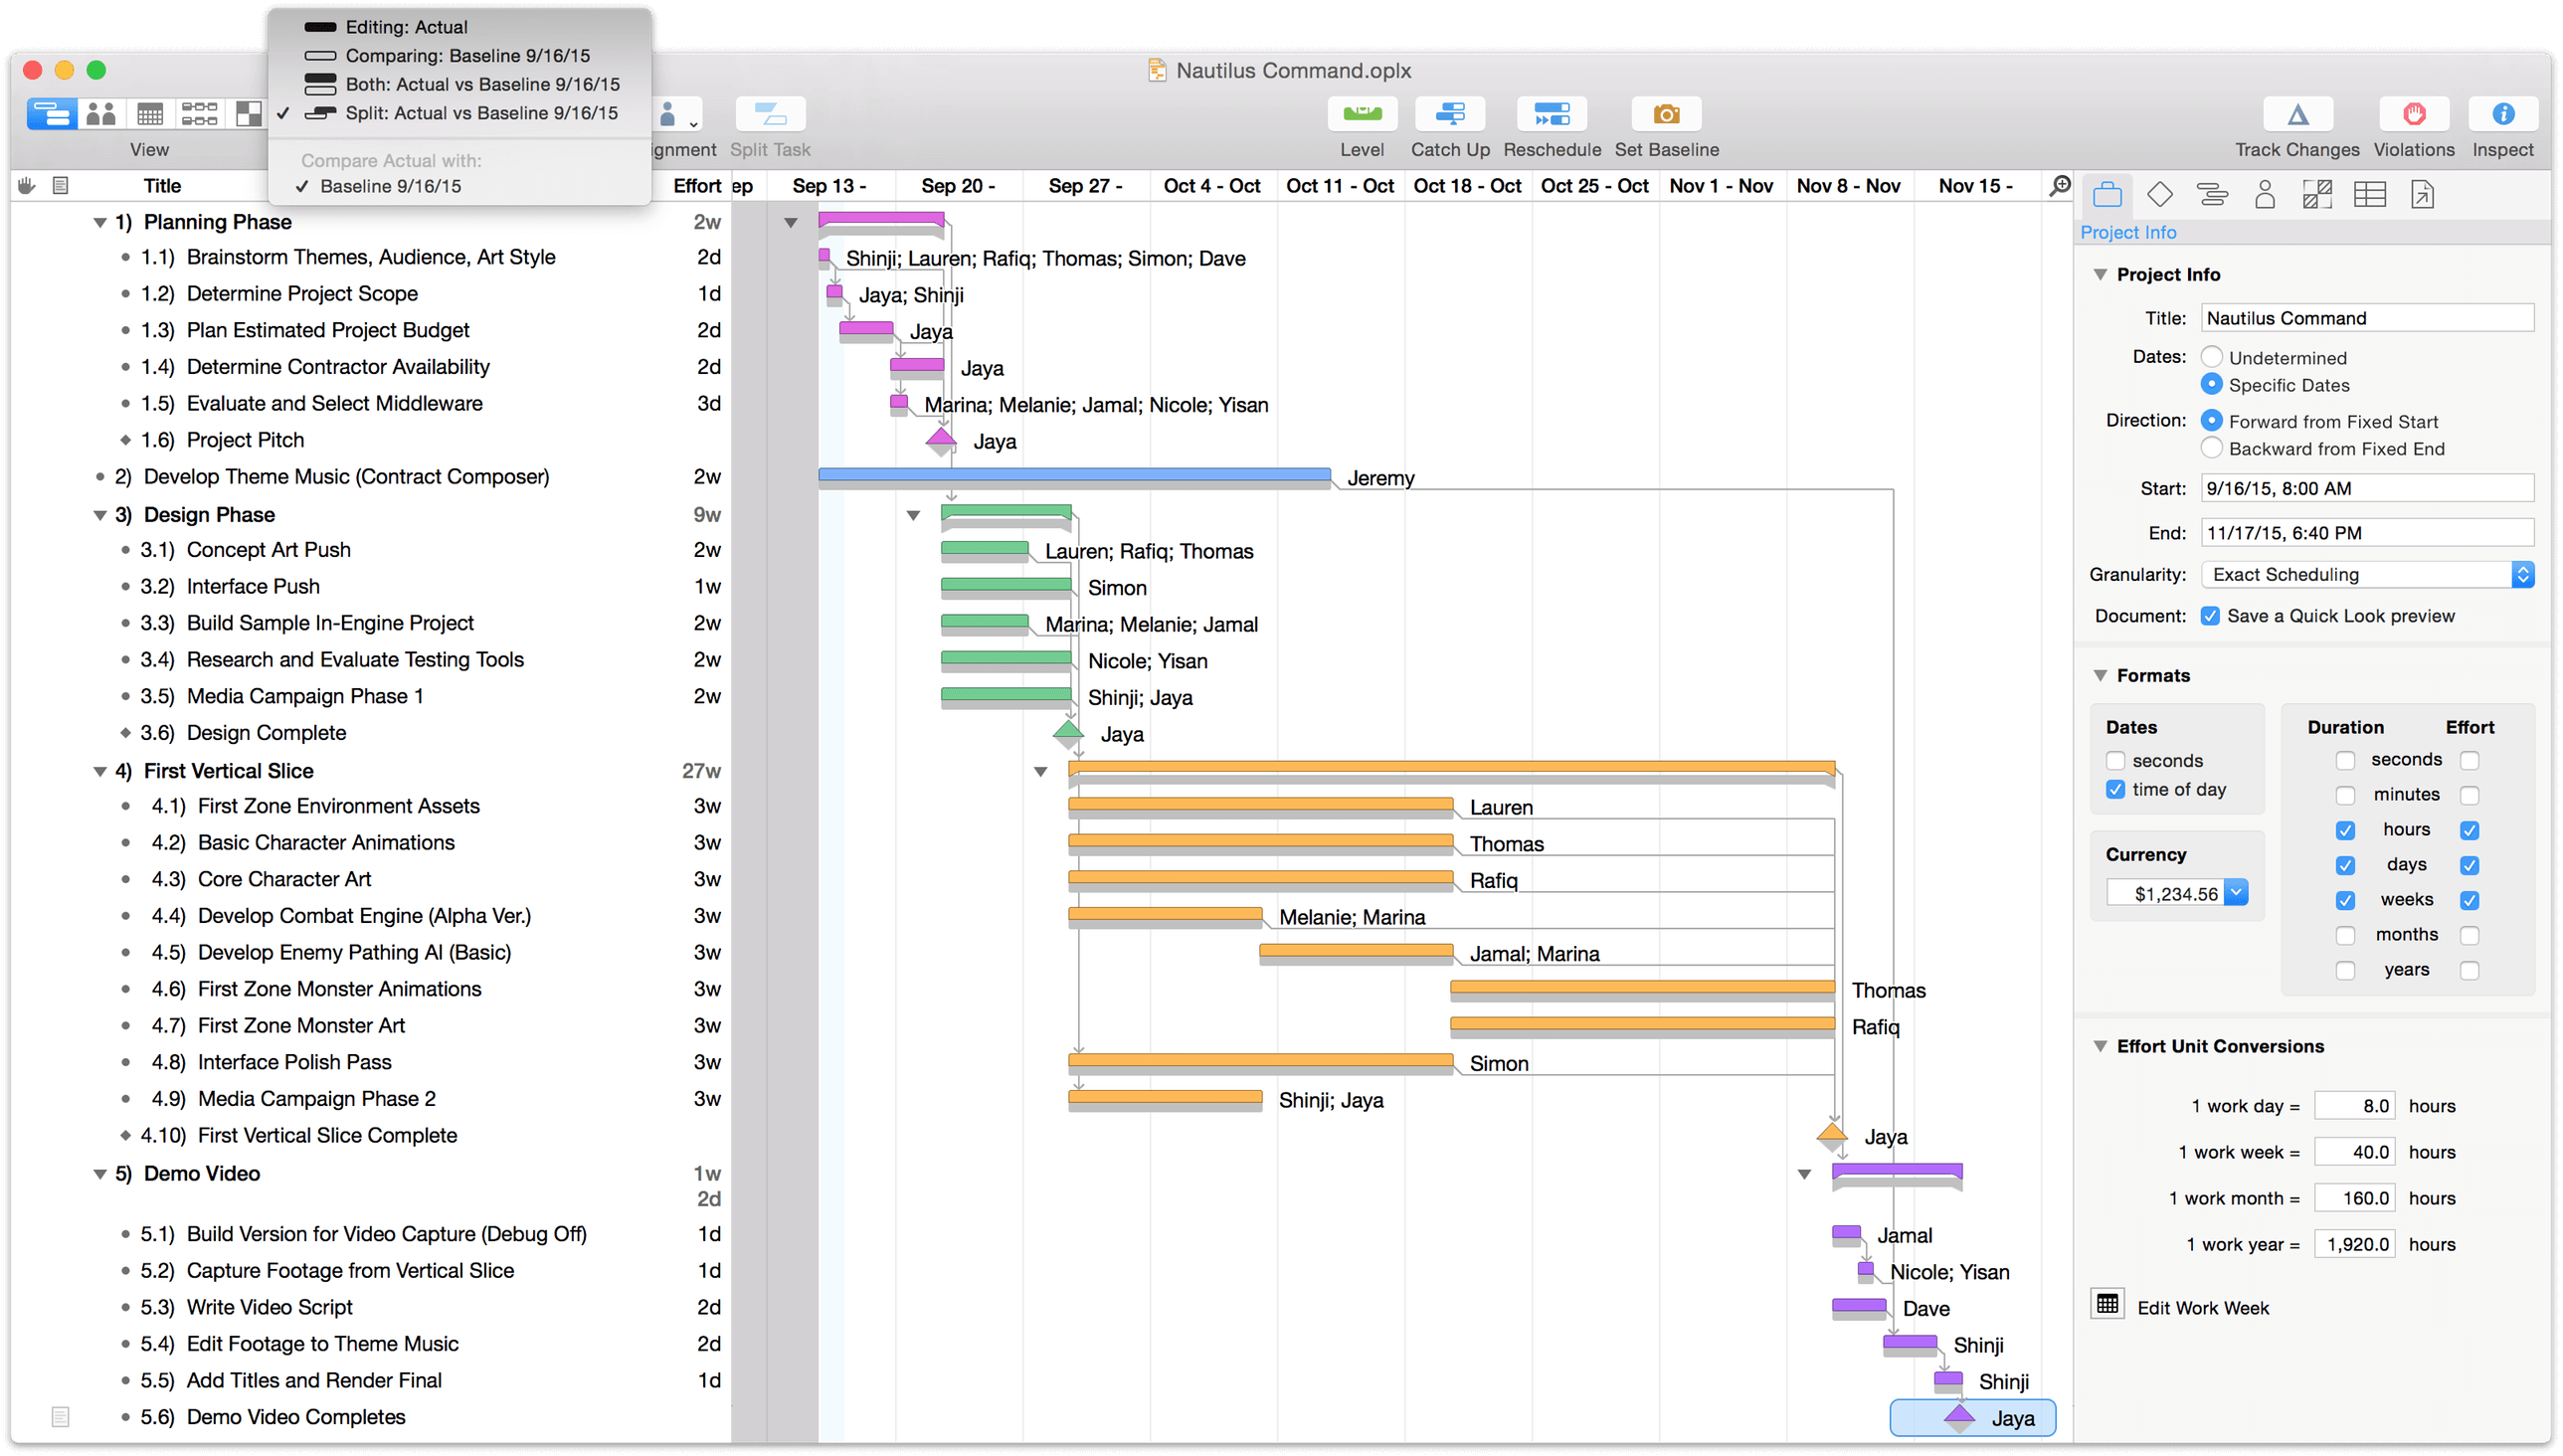Click the Start date field
This screenshot has height=1456, width=2563.
click(x=2367, y=488)
